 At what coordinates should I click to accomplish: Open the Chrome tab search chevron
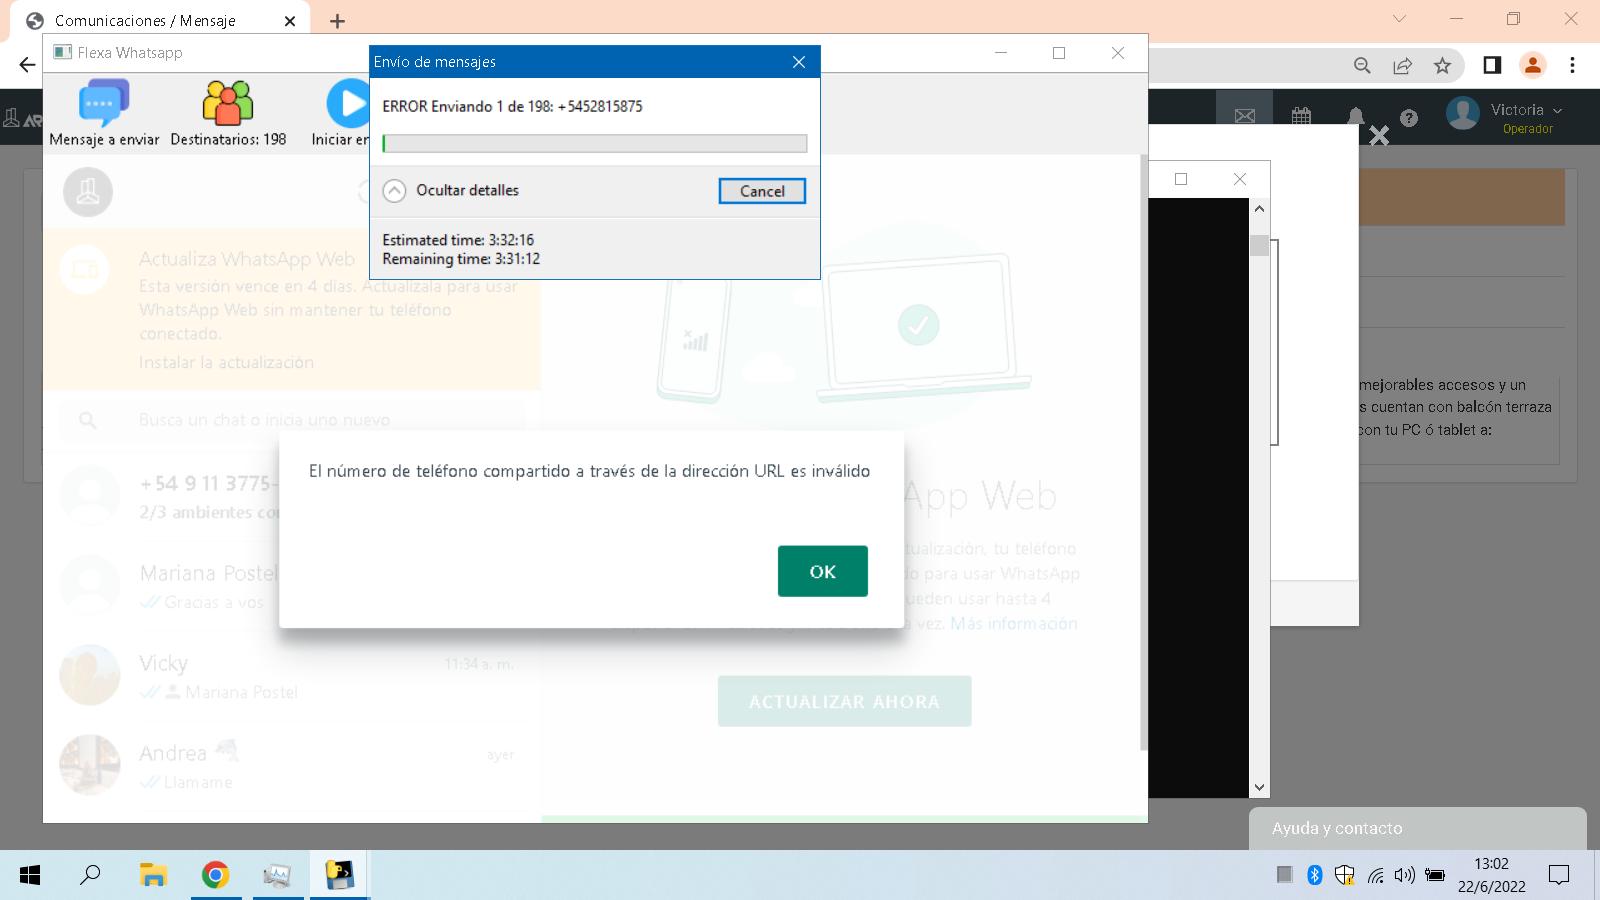tap(1399, 19)
